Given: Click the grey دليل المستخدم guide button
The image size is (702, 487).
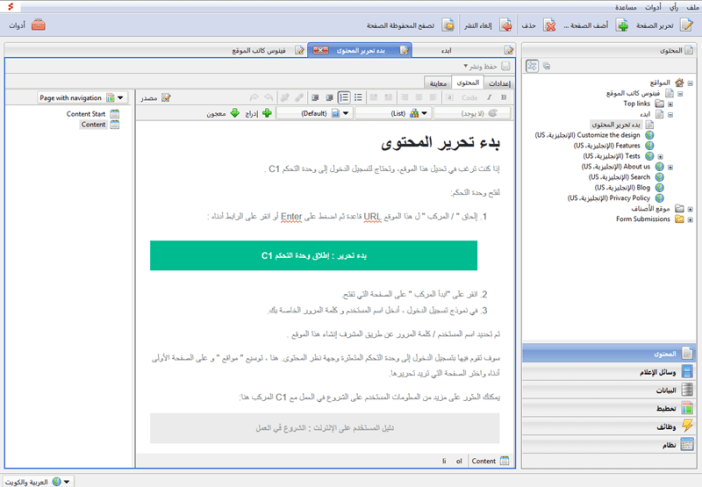Looking at the screenshot, I should click(x=325, y=428).
